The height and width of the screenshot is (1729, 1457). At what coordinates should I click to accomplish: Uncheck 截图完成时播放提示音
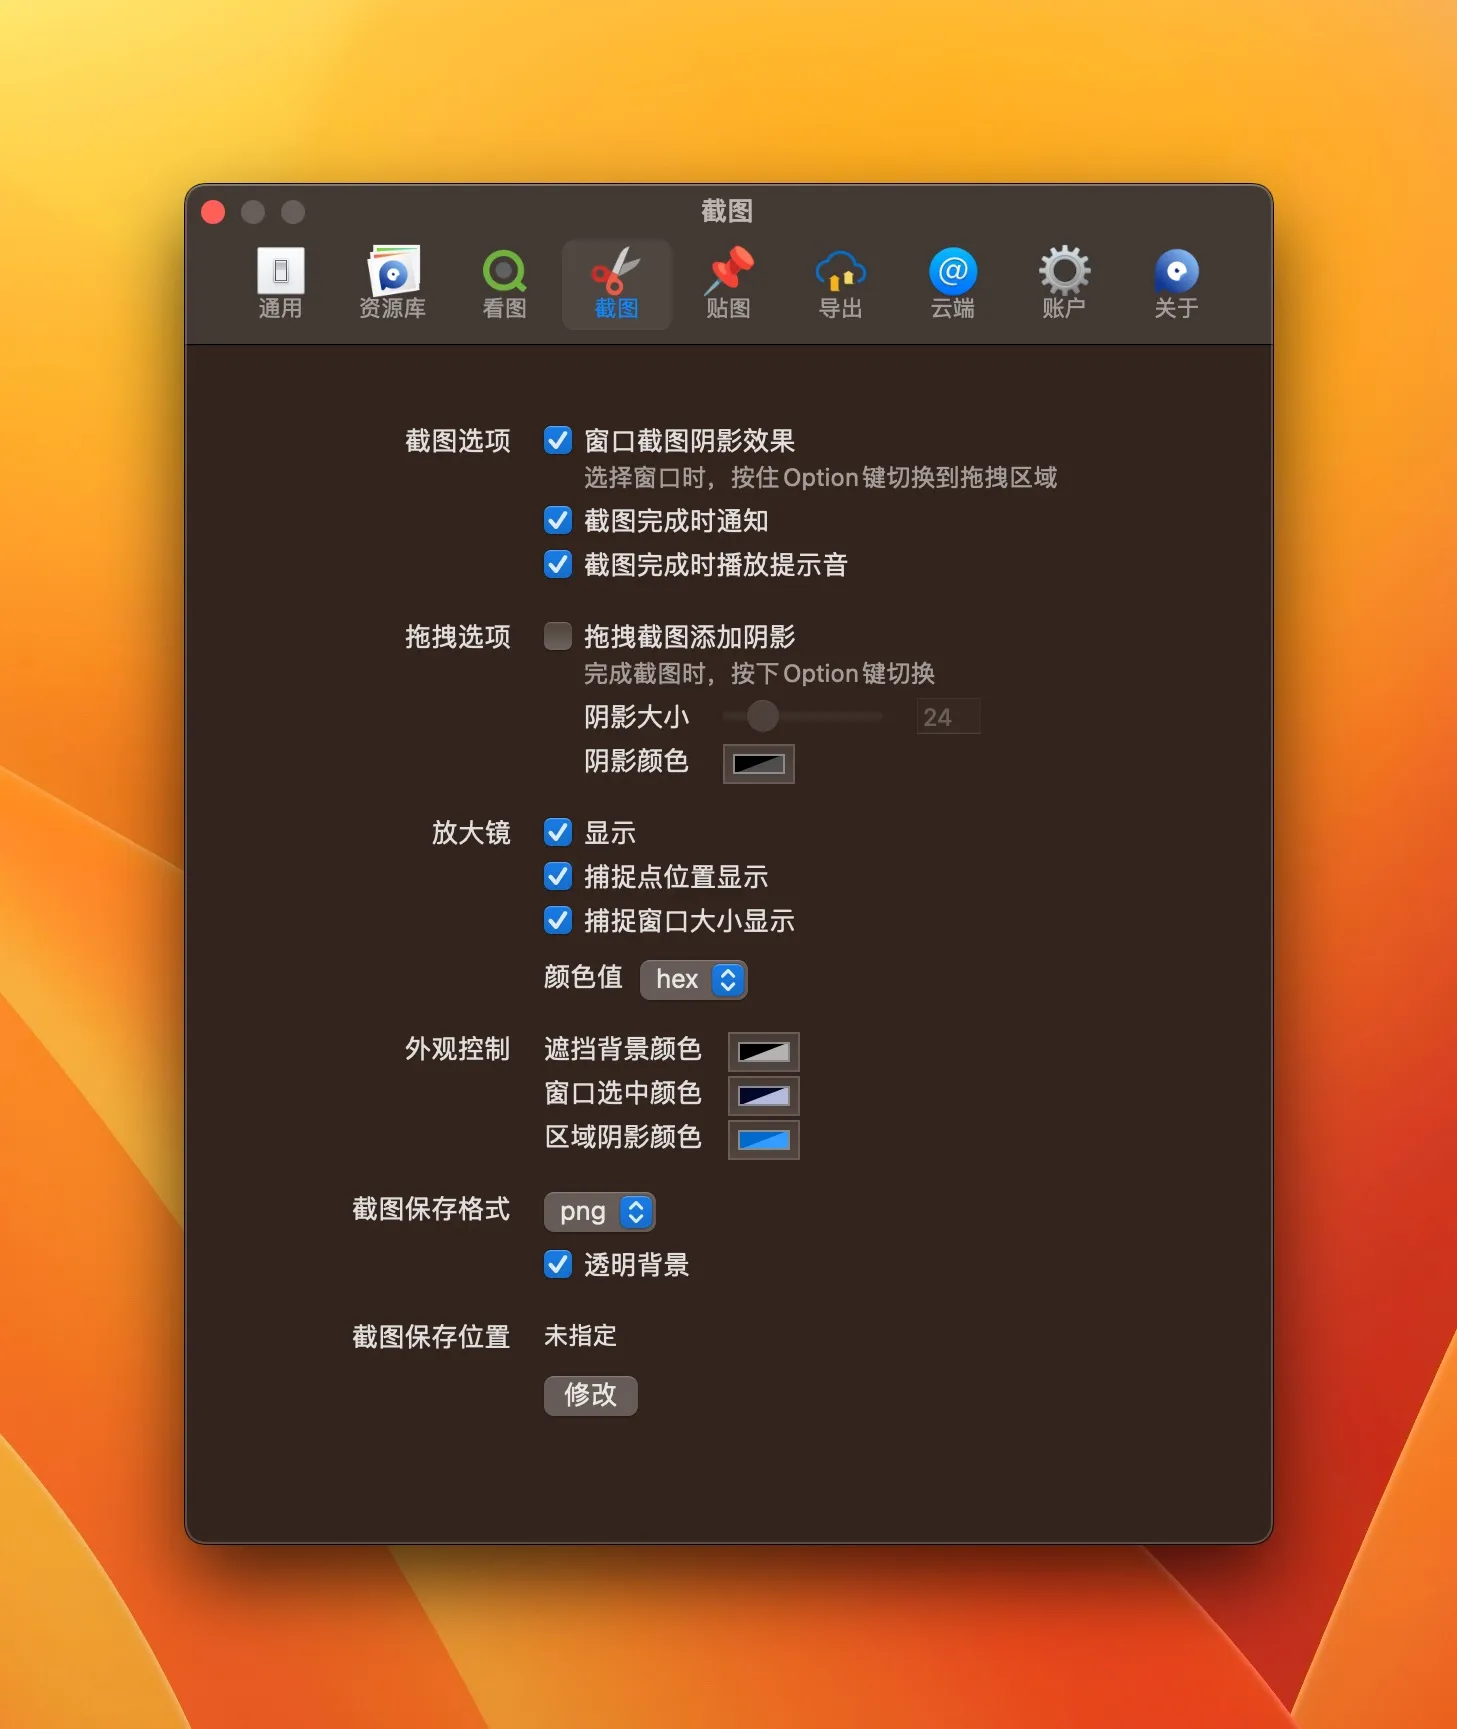point(558,564)
